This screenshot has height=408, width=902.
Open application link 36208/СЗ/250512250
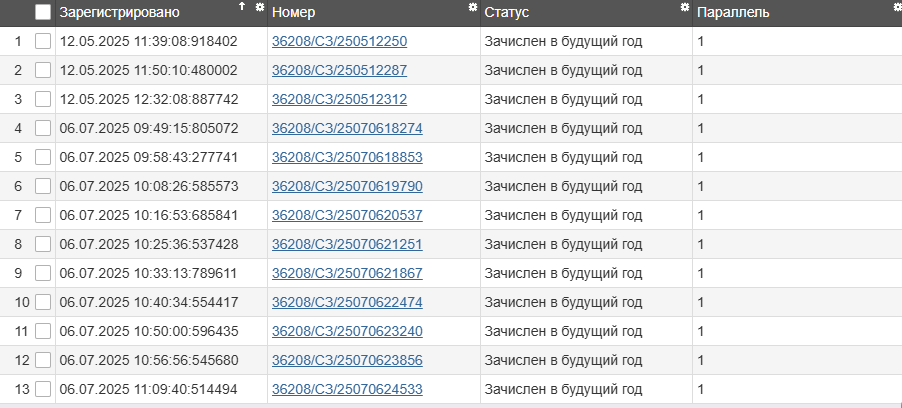[339, 42]
